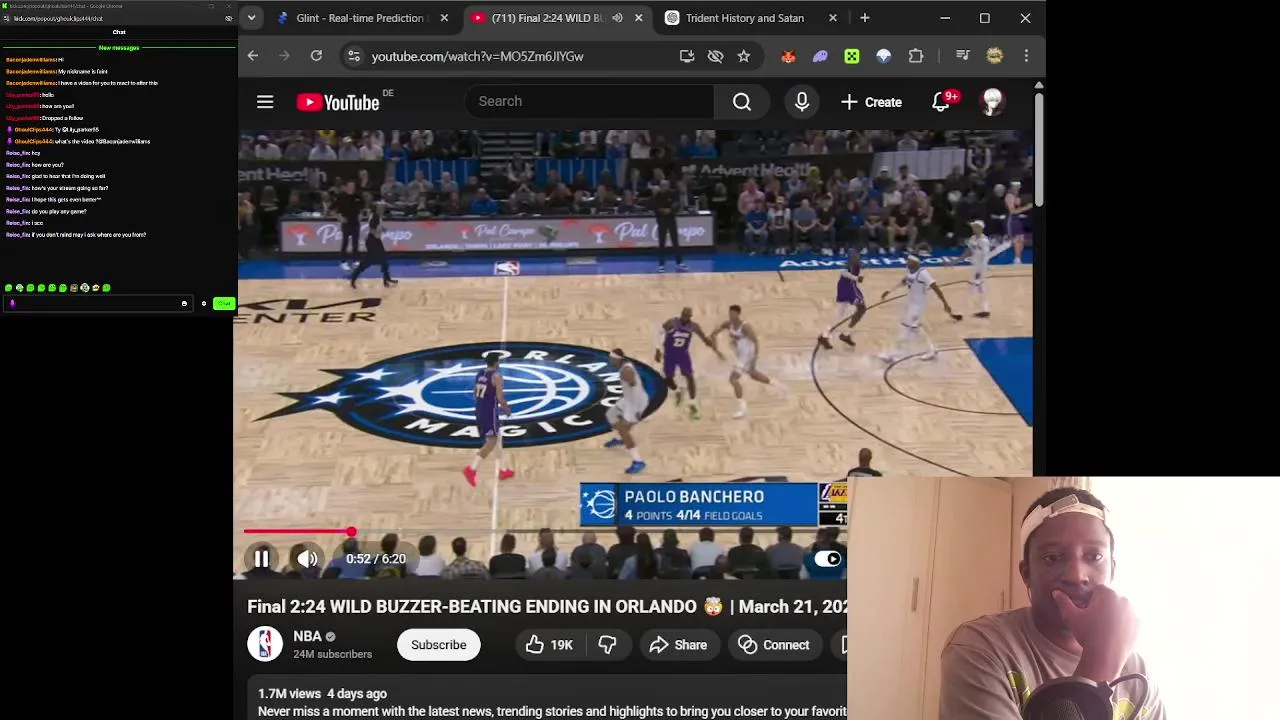The width and height of the screenshot is (1280, 720).
Task: Open the YouTube hamburger guide menu
Action: [x=265, y=102]
